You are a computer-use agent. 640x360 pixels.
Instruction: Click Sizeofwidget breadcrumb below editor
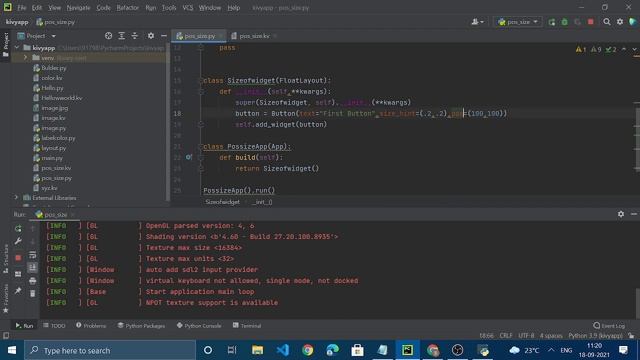[x=222, y=202]
